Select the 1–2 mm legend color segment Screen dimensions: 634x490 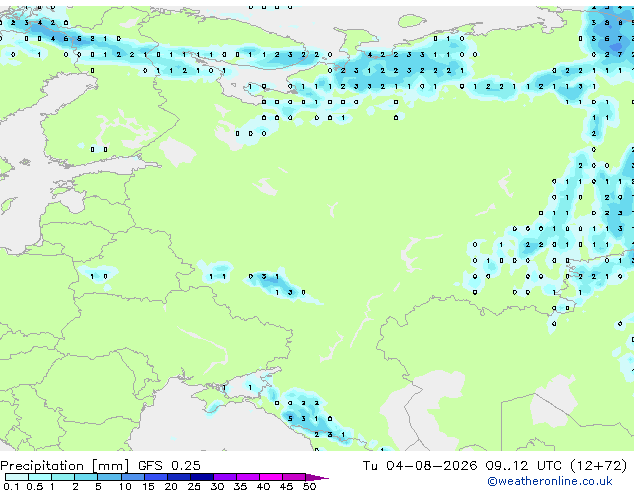coord(63,477)
